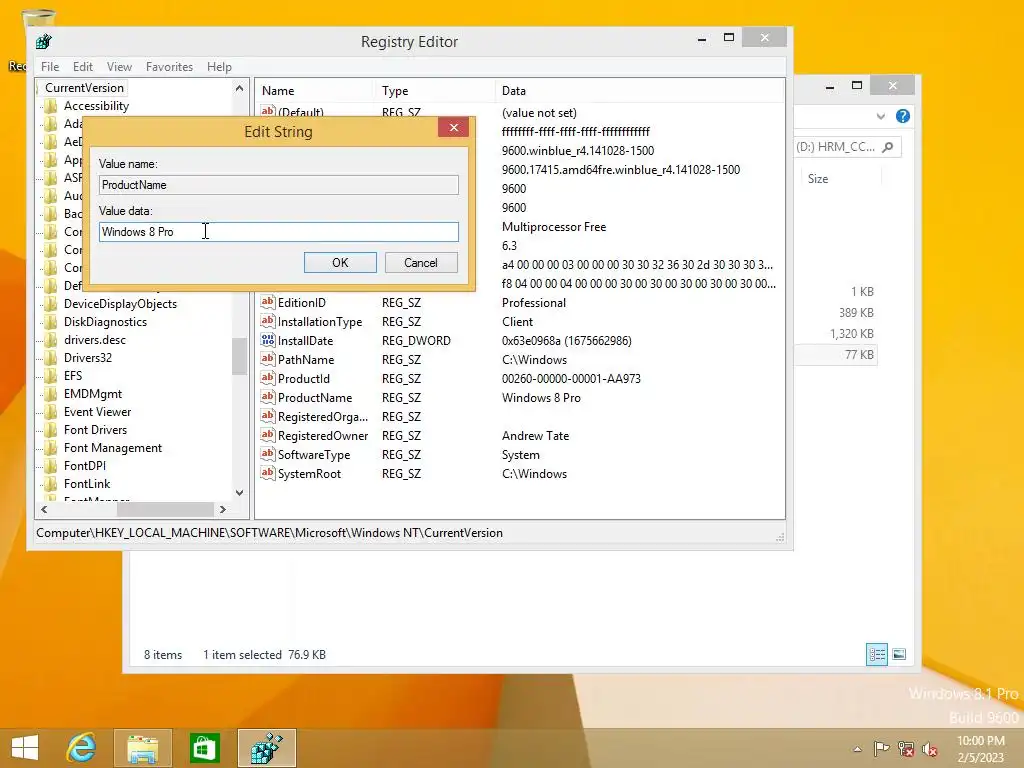Click the SystemRoot value icon

(x=267, y=473)
